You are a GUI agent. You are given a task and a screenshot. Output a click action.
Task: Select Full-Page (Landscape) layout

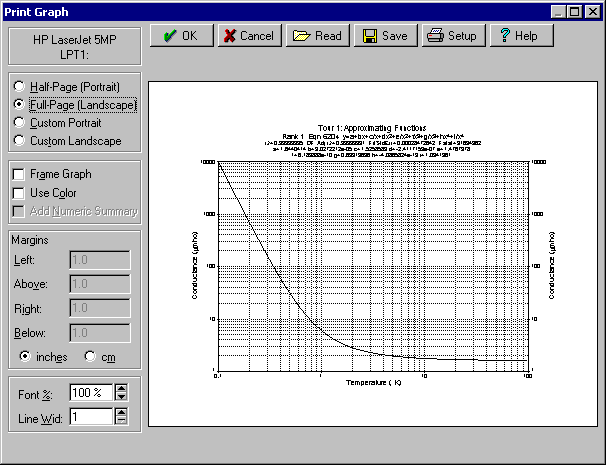coord(19,104)
